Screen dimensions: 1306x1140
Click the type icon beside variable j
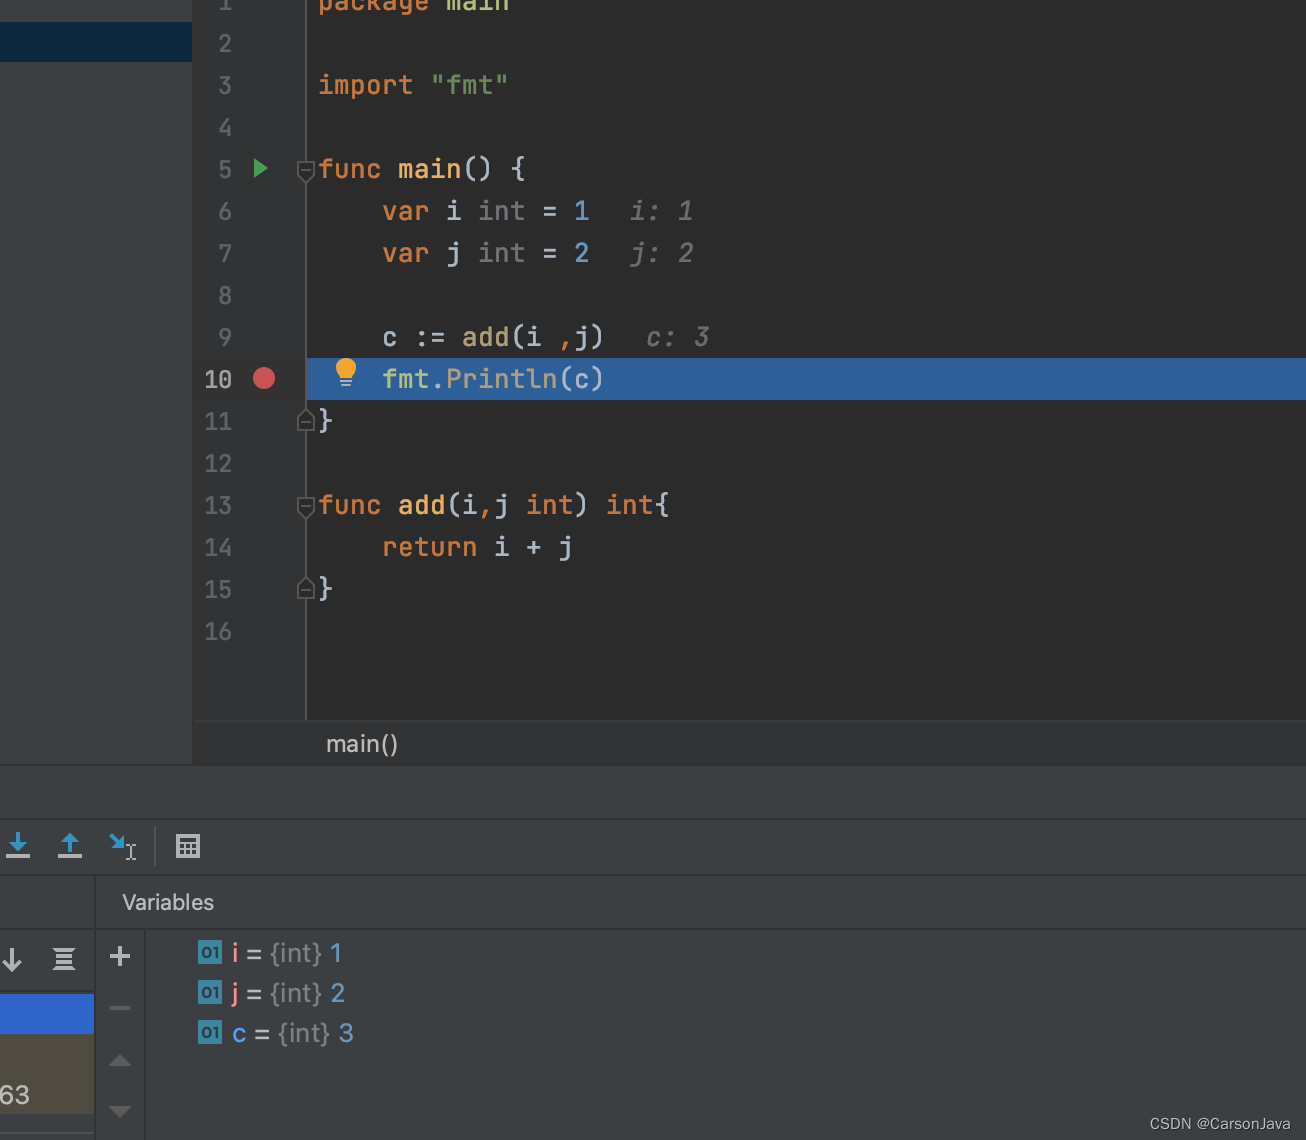click(210, 993)
